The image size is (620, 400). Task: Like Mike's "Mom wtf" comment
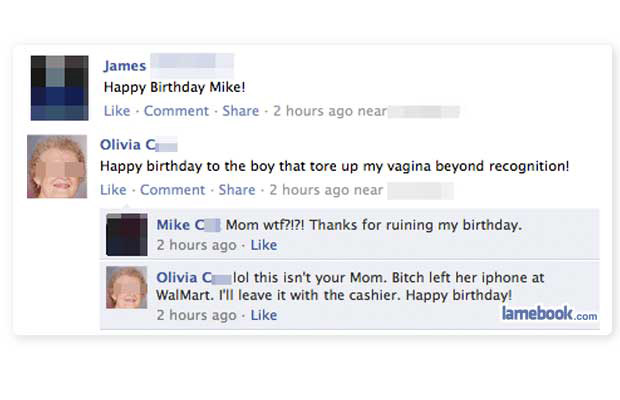pos(263,245)
